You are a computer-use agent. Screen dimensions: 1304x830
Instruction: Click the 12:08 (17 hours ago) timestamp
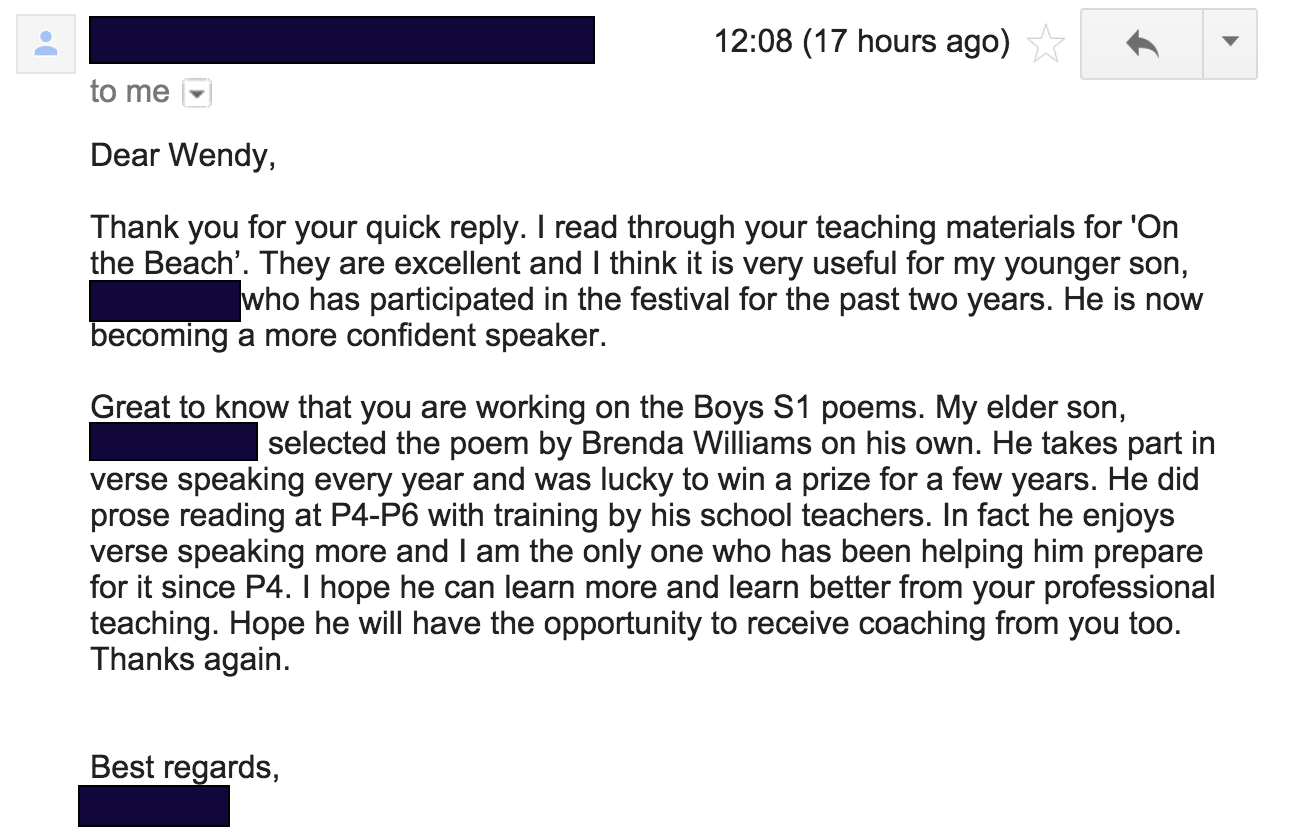(861, 42)
